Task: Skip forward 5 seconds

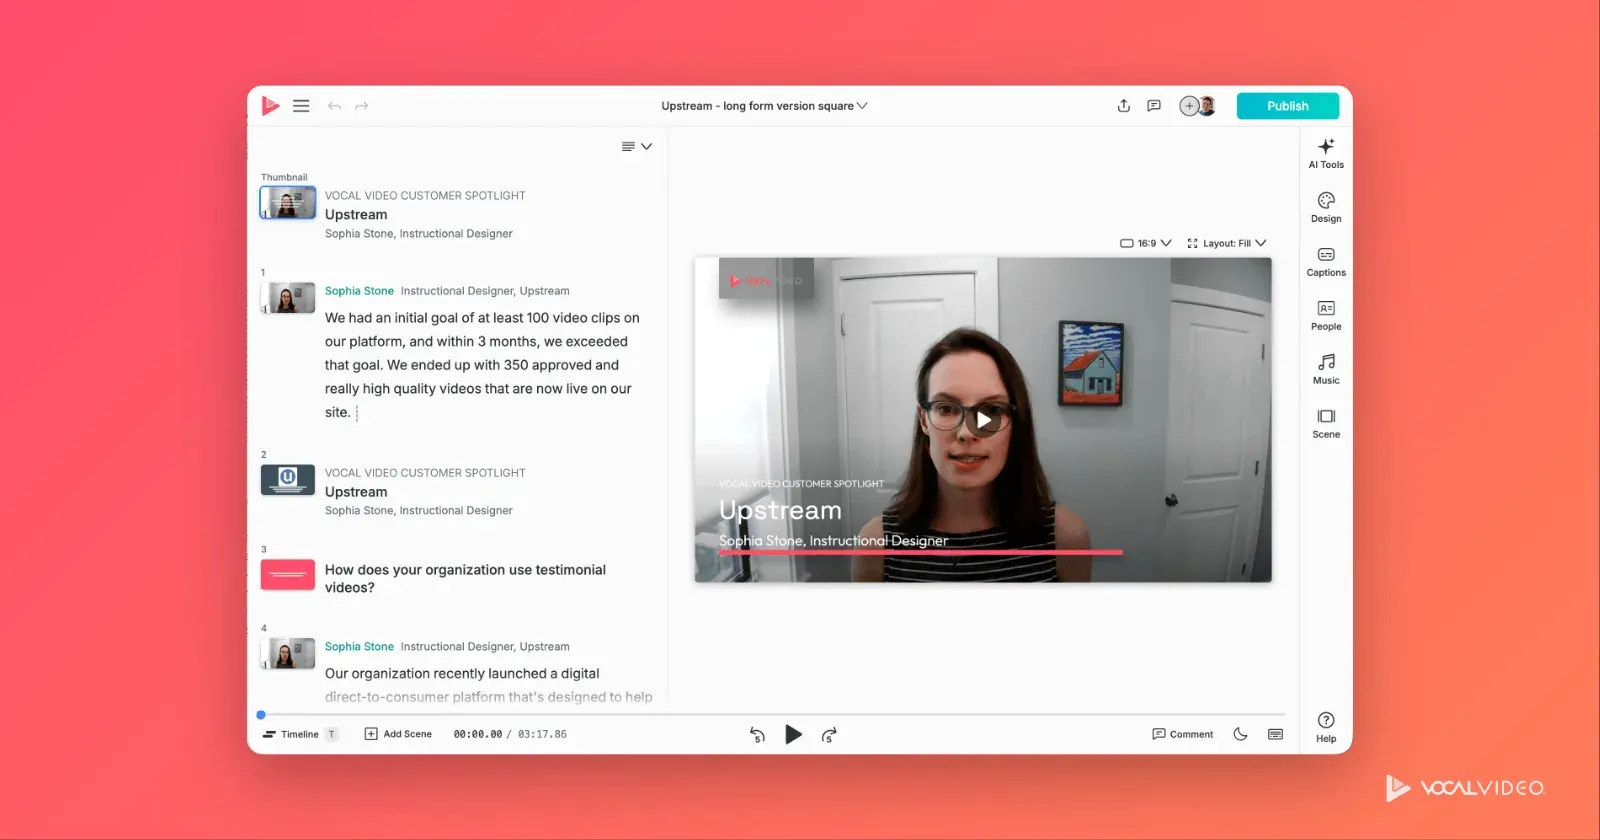Action: click(829, 735)
